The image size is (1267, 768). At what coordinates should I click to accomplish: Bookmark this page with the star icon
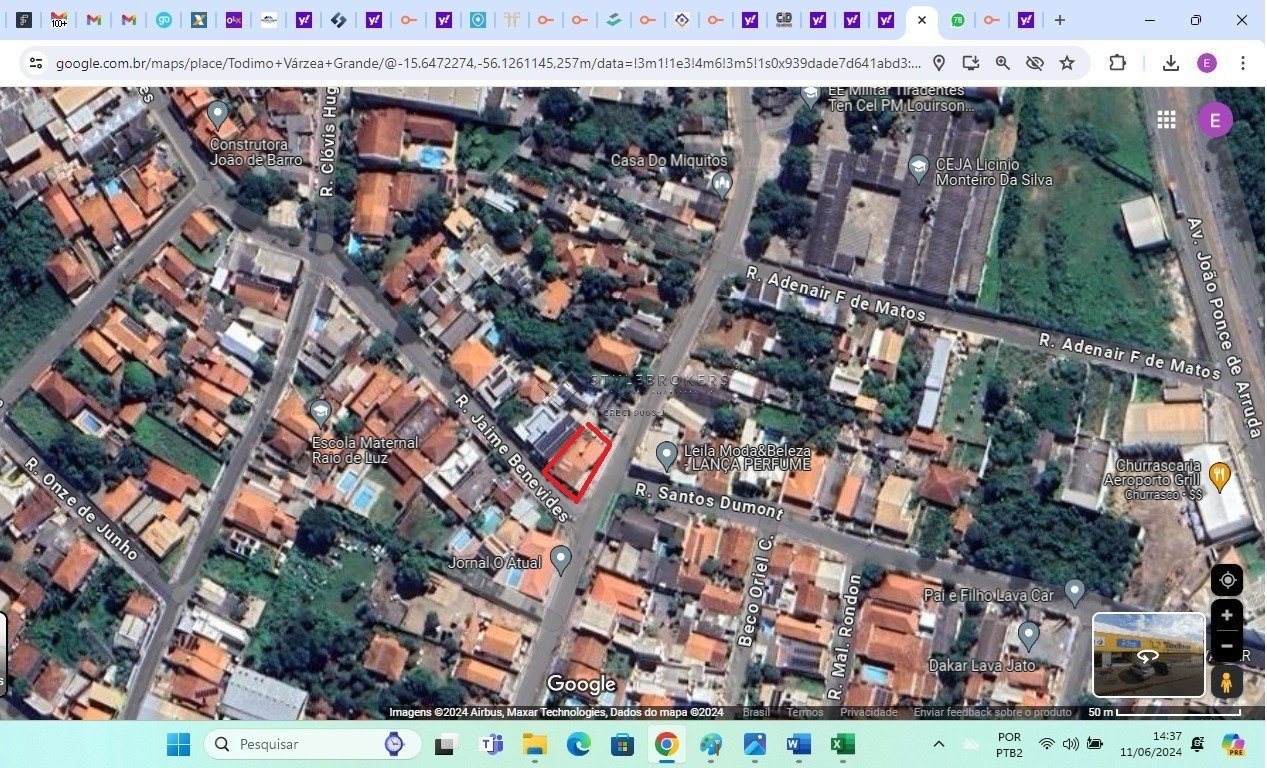click(x=1067, y=63)
